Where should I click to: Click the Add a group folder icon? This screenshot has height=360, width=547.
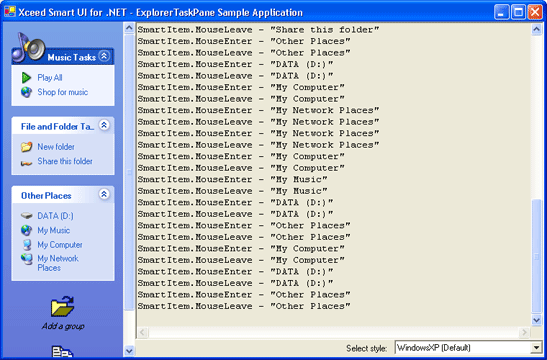pos(63,306)
